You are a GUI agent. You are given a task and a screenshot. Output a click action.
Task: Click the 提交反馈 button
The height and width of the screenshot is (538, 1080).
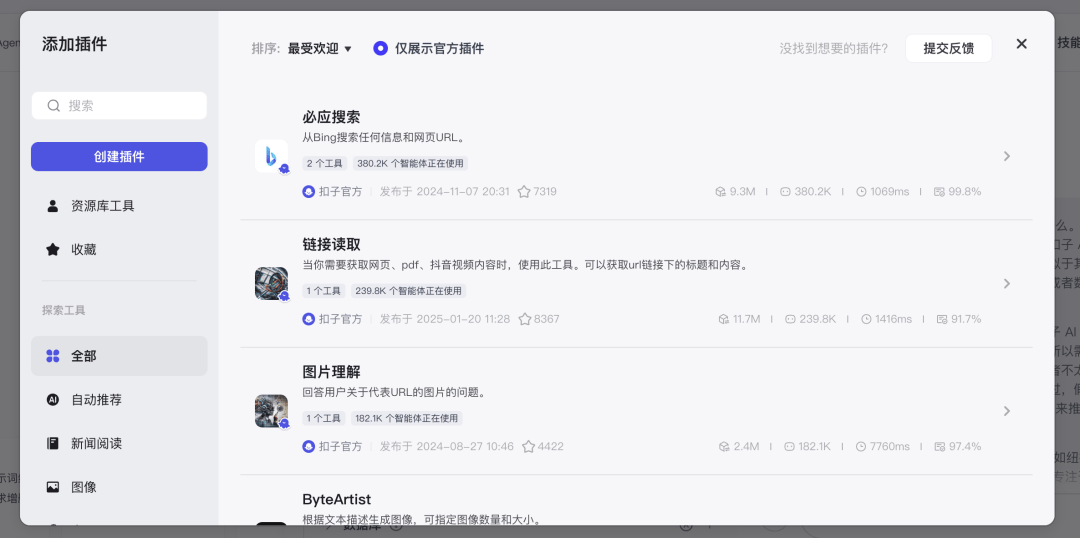[x=948, y=48]
